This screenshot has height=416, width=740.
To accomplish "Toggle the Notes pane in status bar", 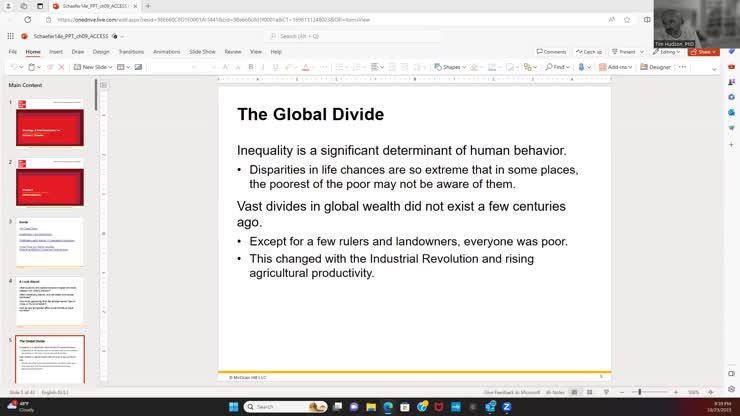I will [x=555, y=392].
